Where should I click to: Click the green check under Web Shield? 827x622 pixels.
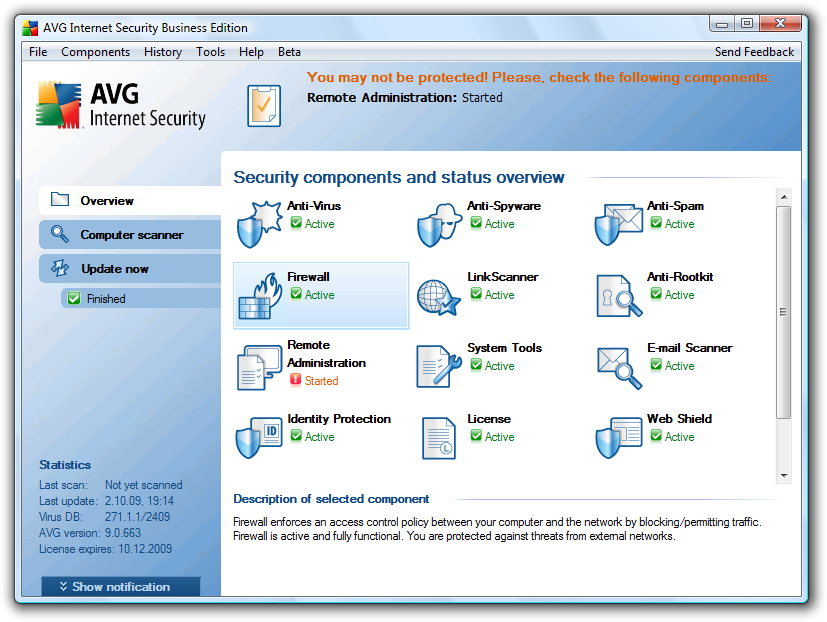pos(656,435)
